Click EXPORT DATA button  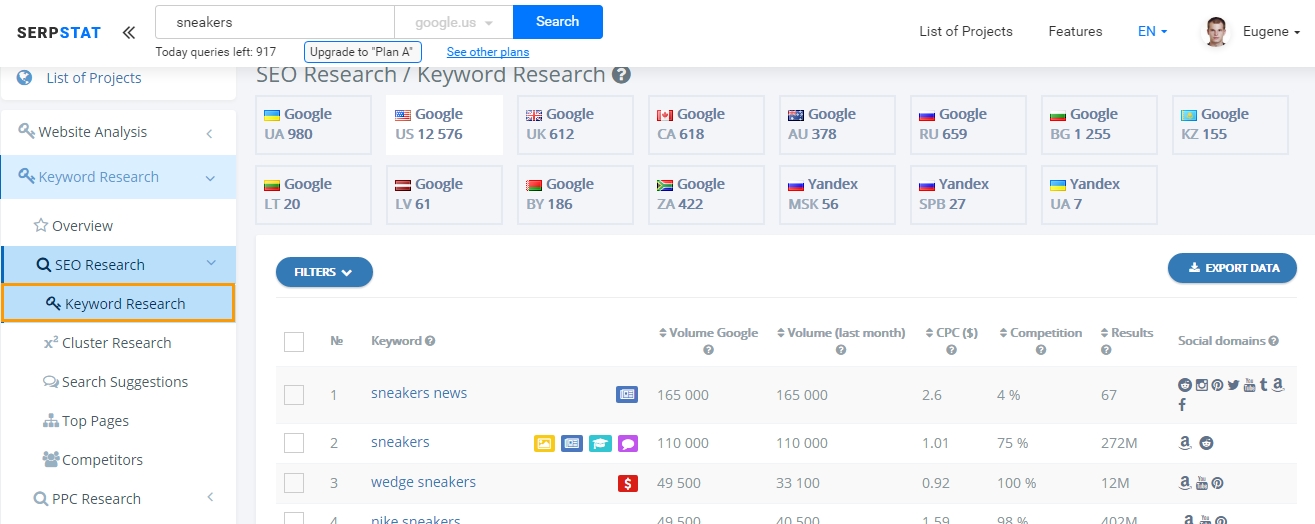pos(1232,268)
